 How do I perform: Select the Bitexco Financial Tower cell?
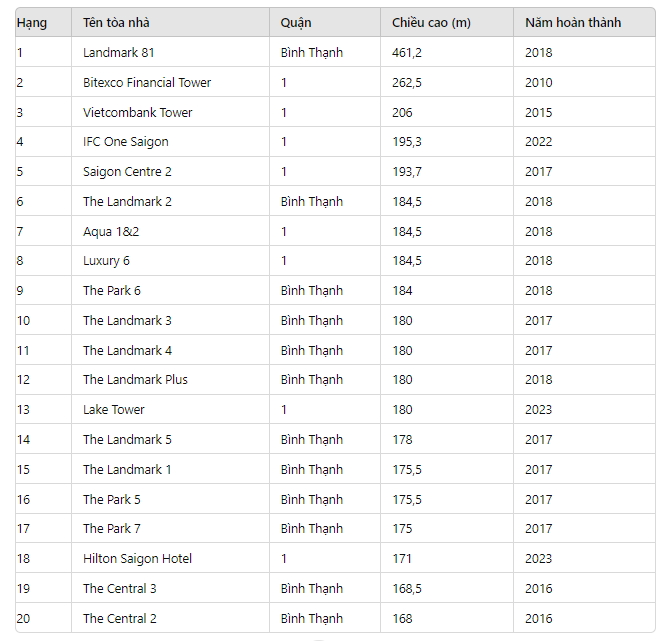click(147, 82)
